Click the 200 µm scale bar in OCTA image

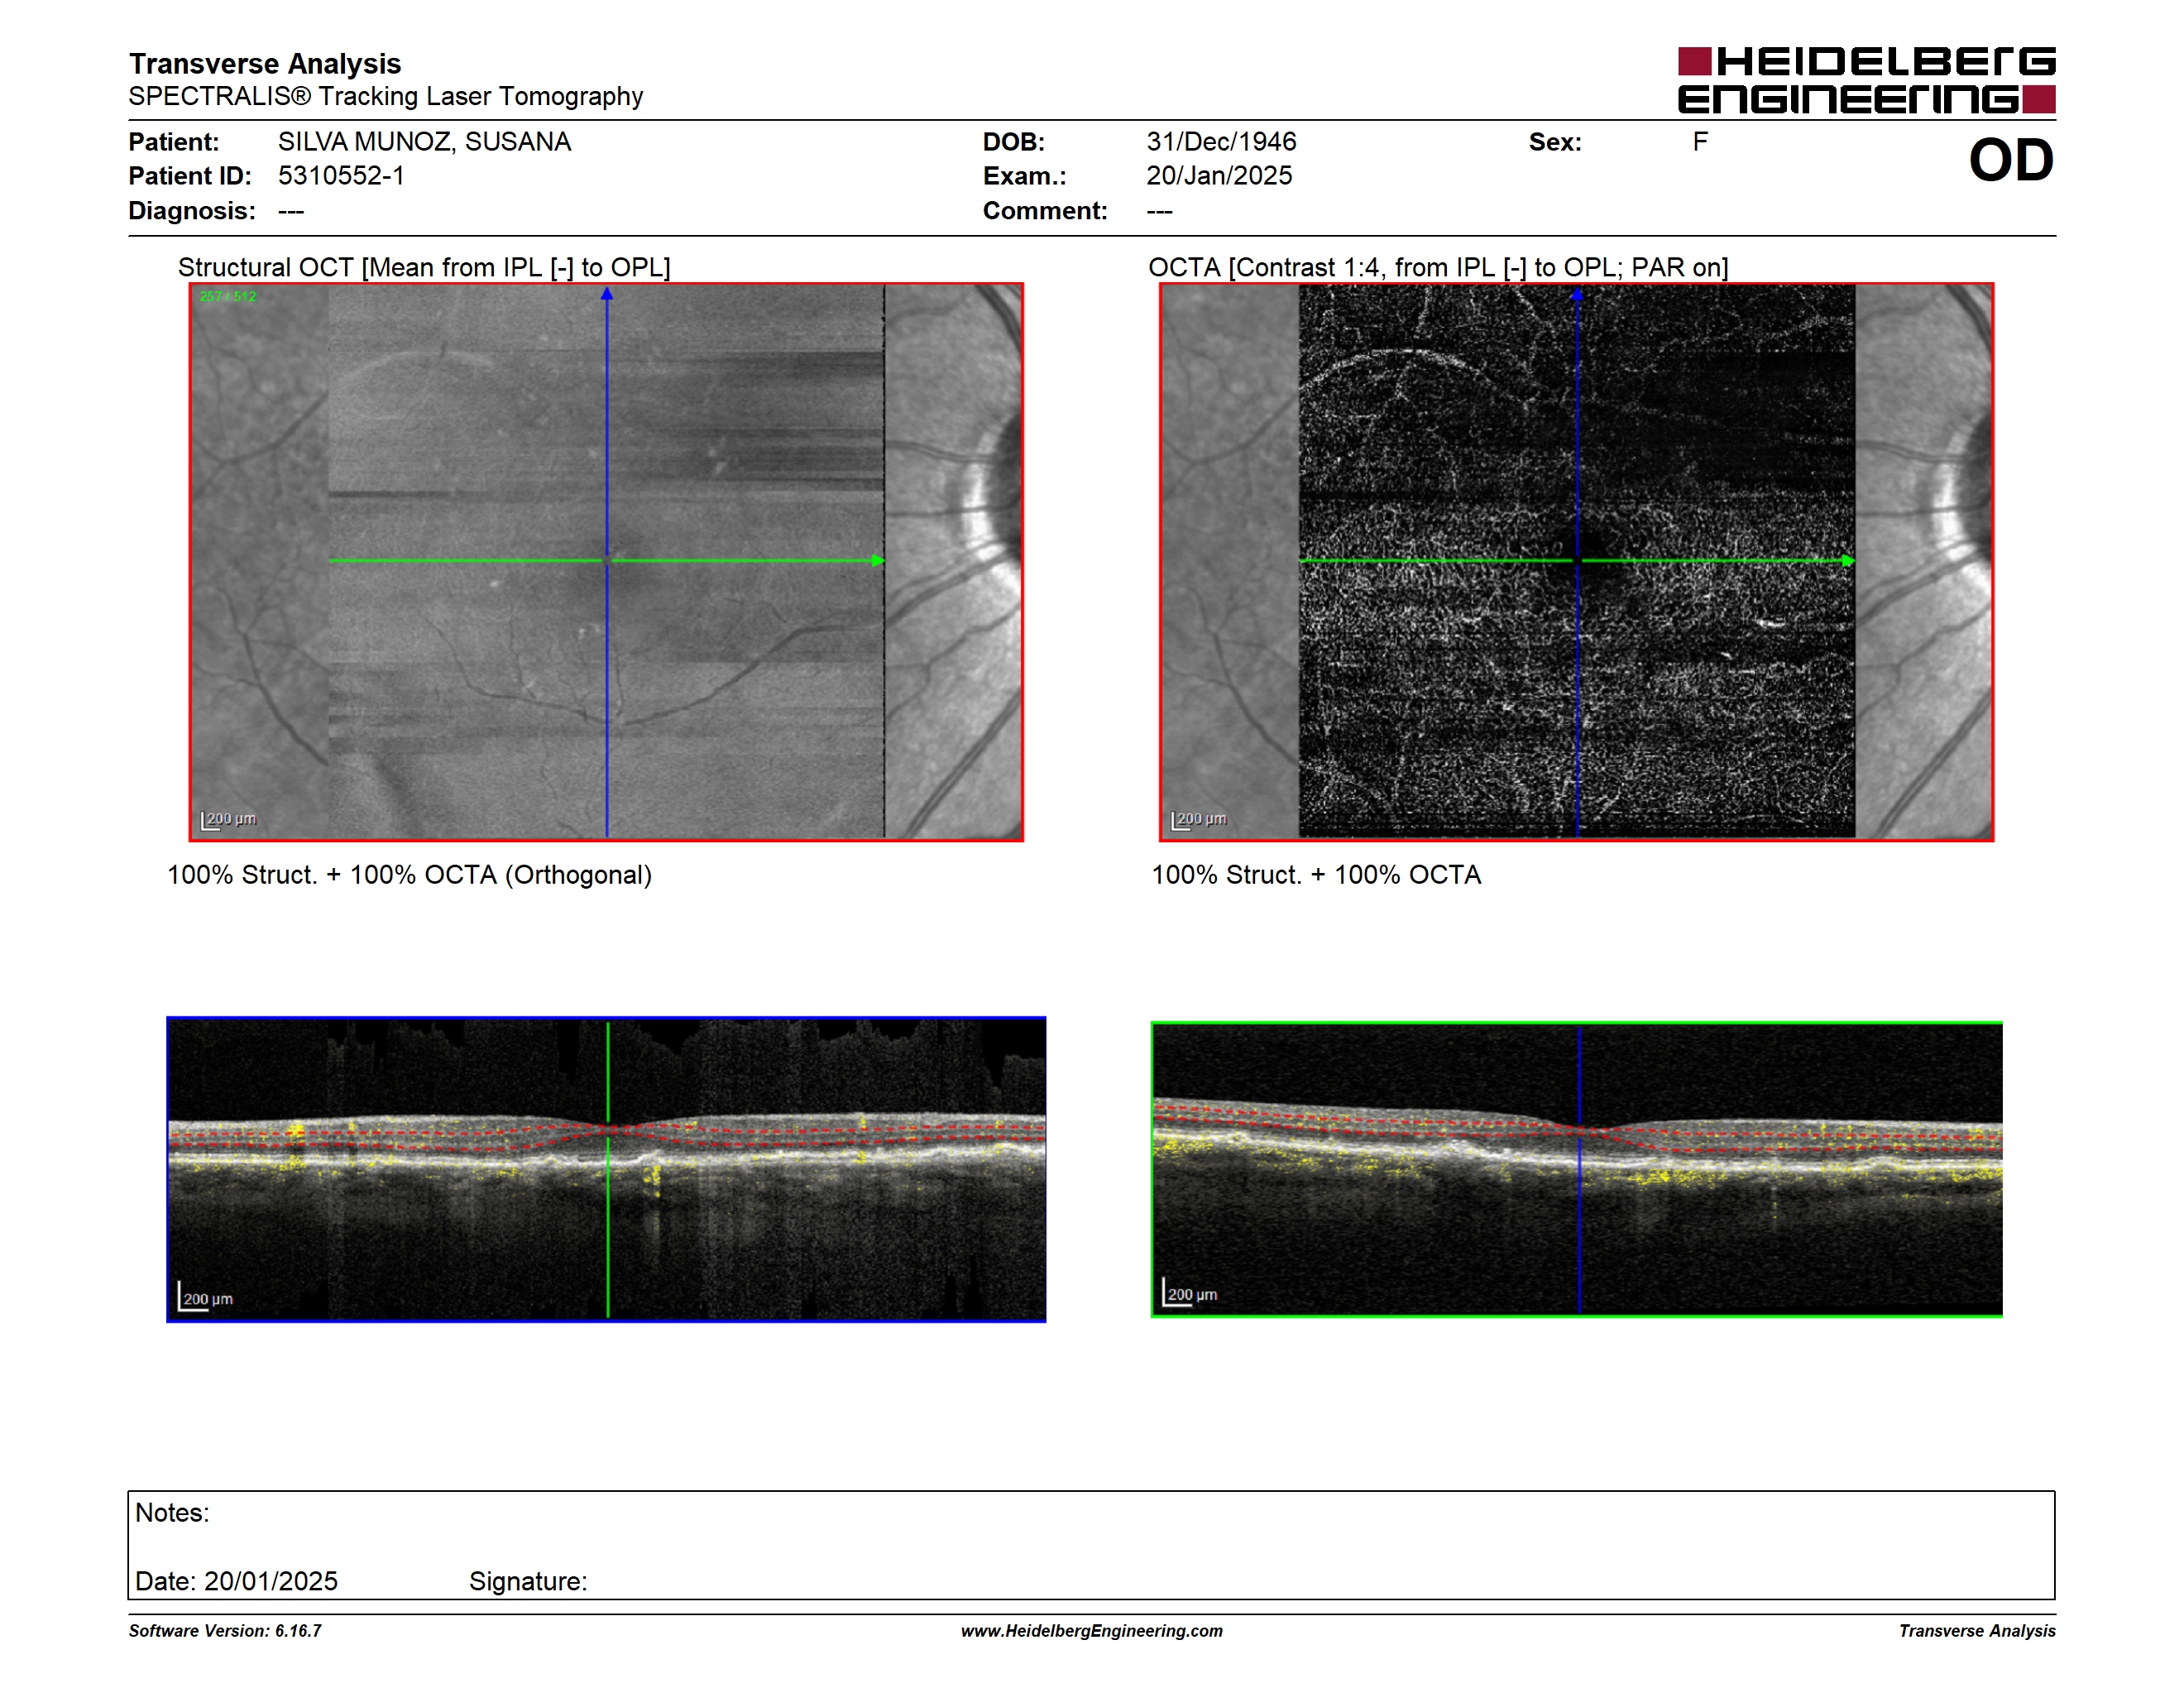(1198, 820)
